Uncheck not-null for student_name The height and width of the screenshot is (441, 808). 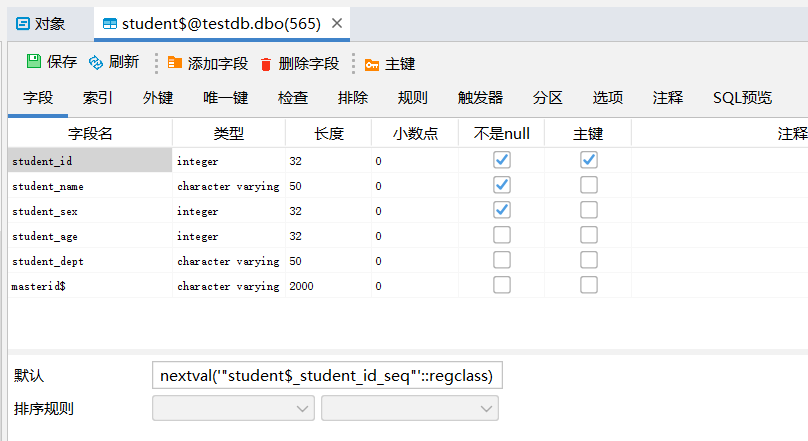[502, 185]
